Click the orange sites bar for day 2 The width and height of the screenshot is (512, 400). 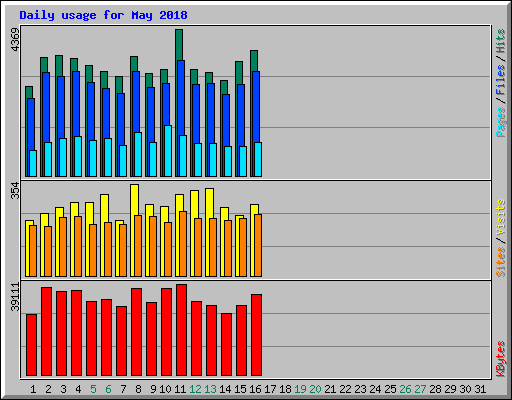[48, 252]
